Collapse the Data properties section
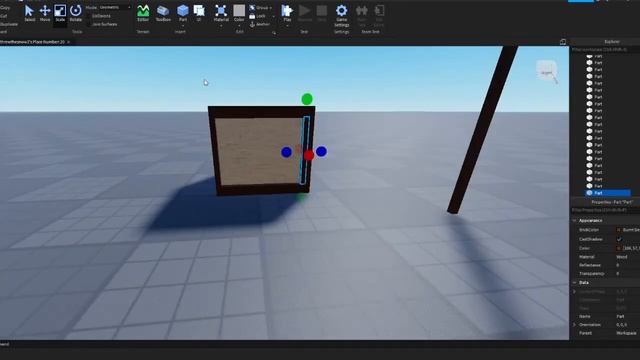 (x=574, y=282)
